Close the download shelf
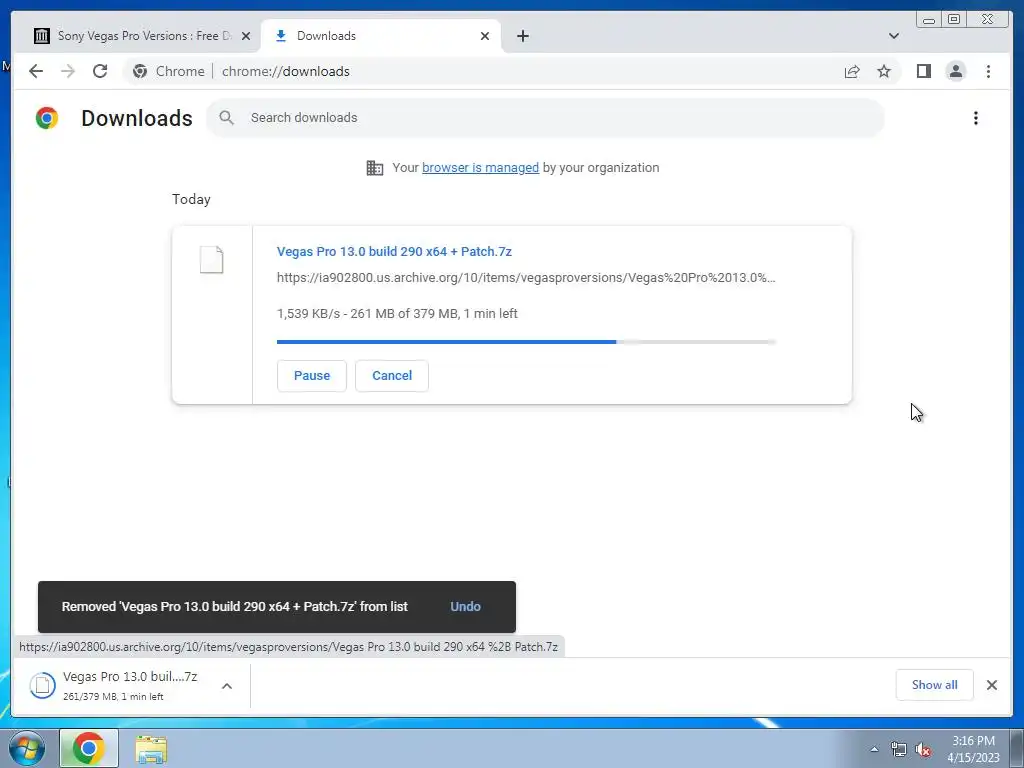Viewport: 1024px width, 768px height. (x=991, y=685)
